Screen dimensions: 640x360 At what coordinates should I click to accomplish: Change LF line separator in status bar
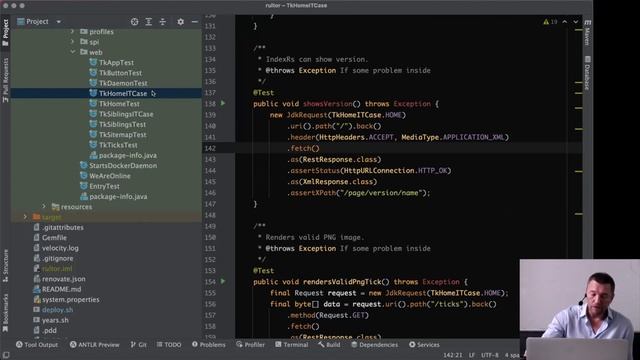472,356
